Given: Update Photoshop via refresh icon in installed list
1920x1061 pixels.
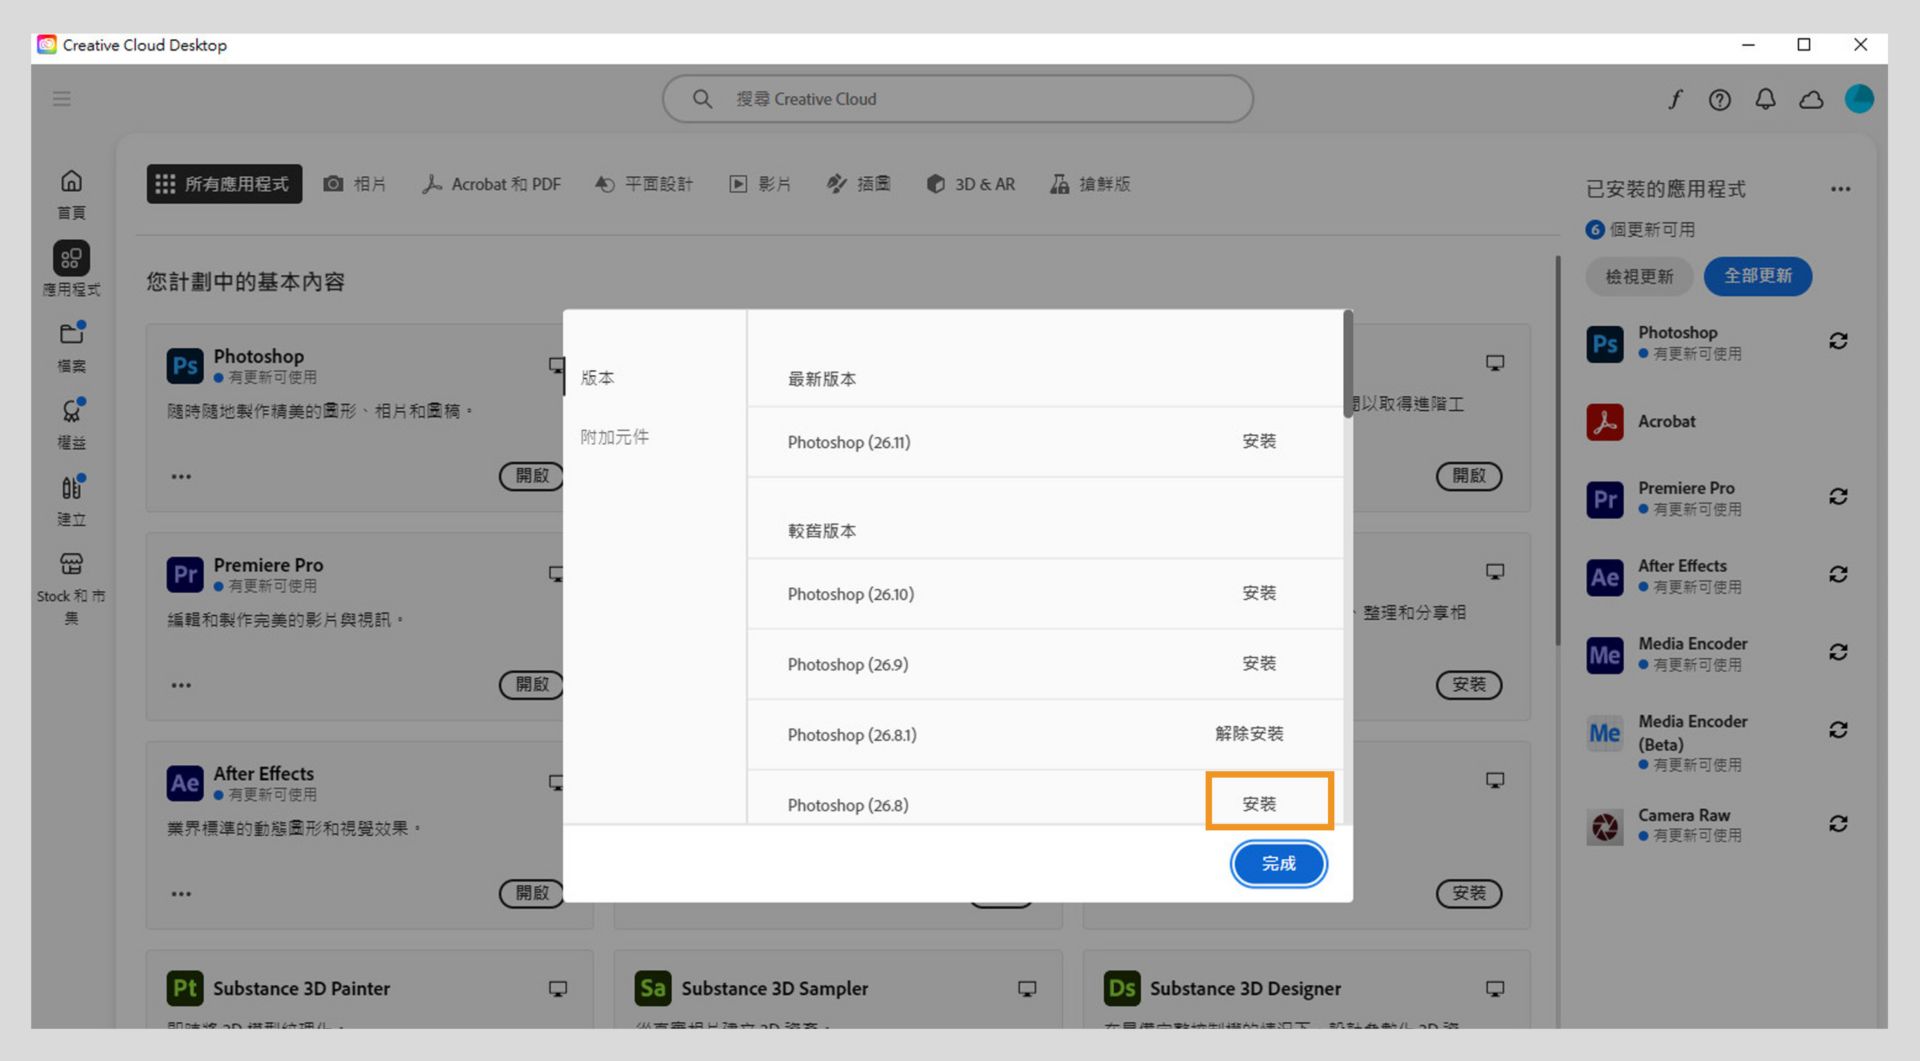Looking at the screenshot, I should click(1838, 341).
